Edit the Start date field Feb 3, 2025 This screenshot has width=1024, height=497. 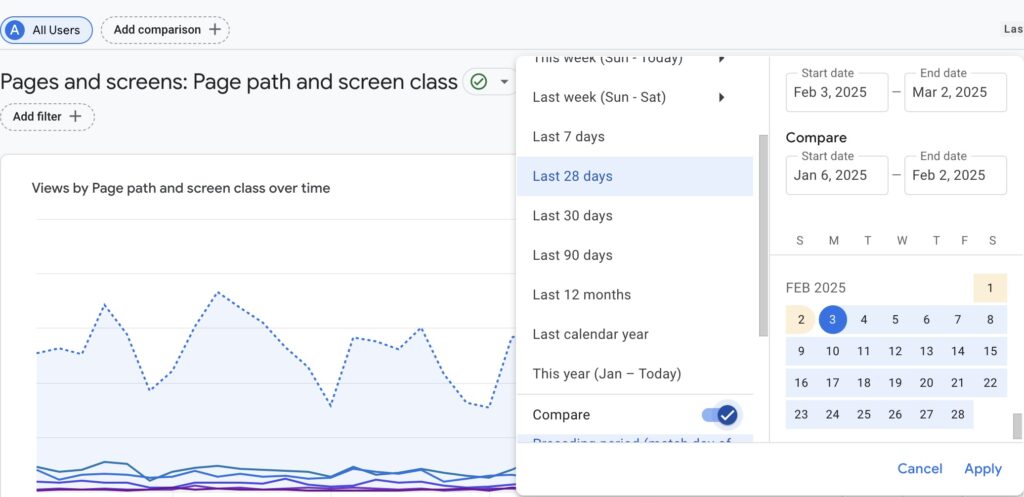click(837, 92)
